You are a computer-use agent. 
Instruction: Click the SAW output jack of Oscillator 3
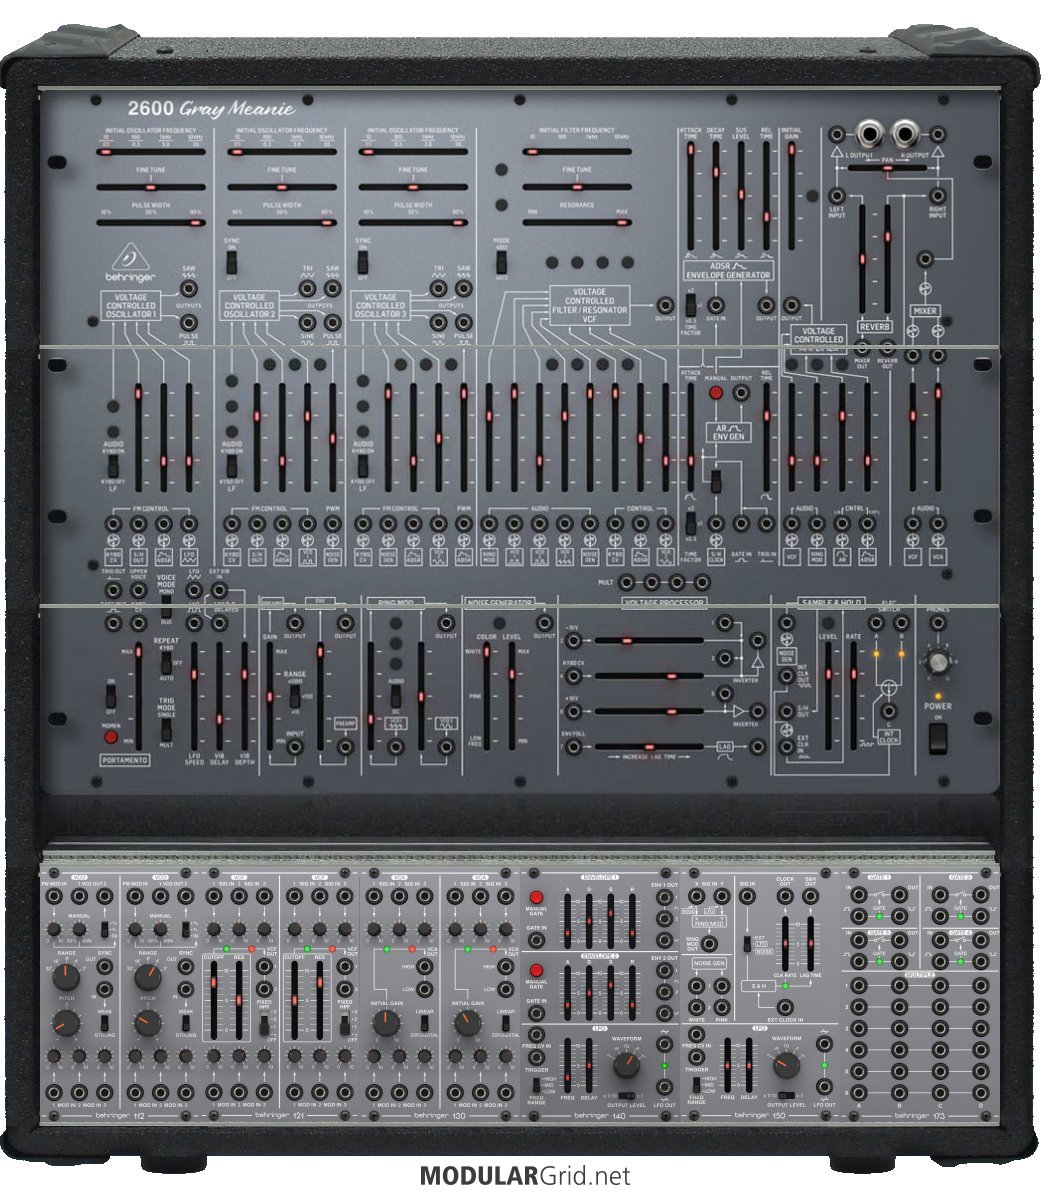tap(463, 289)
